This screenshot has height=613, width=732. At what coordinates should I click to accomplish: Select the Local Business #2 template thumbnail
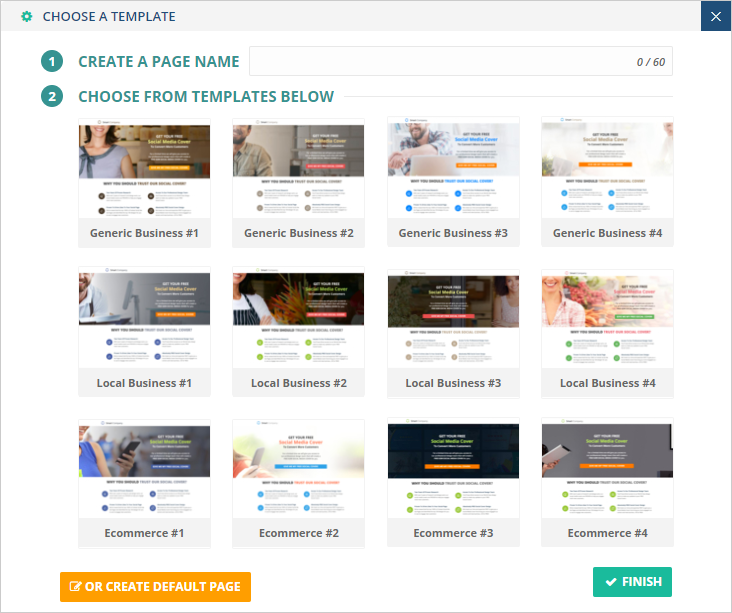(x=299, y=319)
